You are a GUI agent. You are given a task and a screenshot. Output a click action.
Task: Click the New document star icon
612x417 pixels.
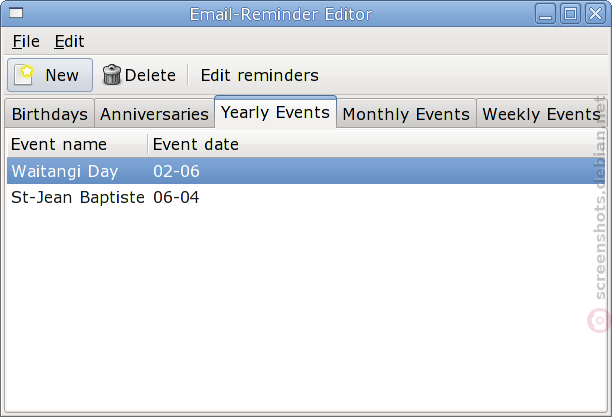coord(24,75)
